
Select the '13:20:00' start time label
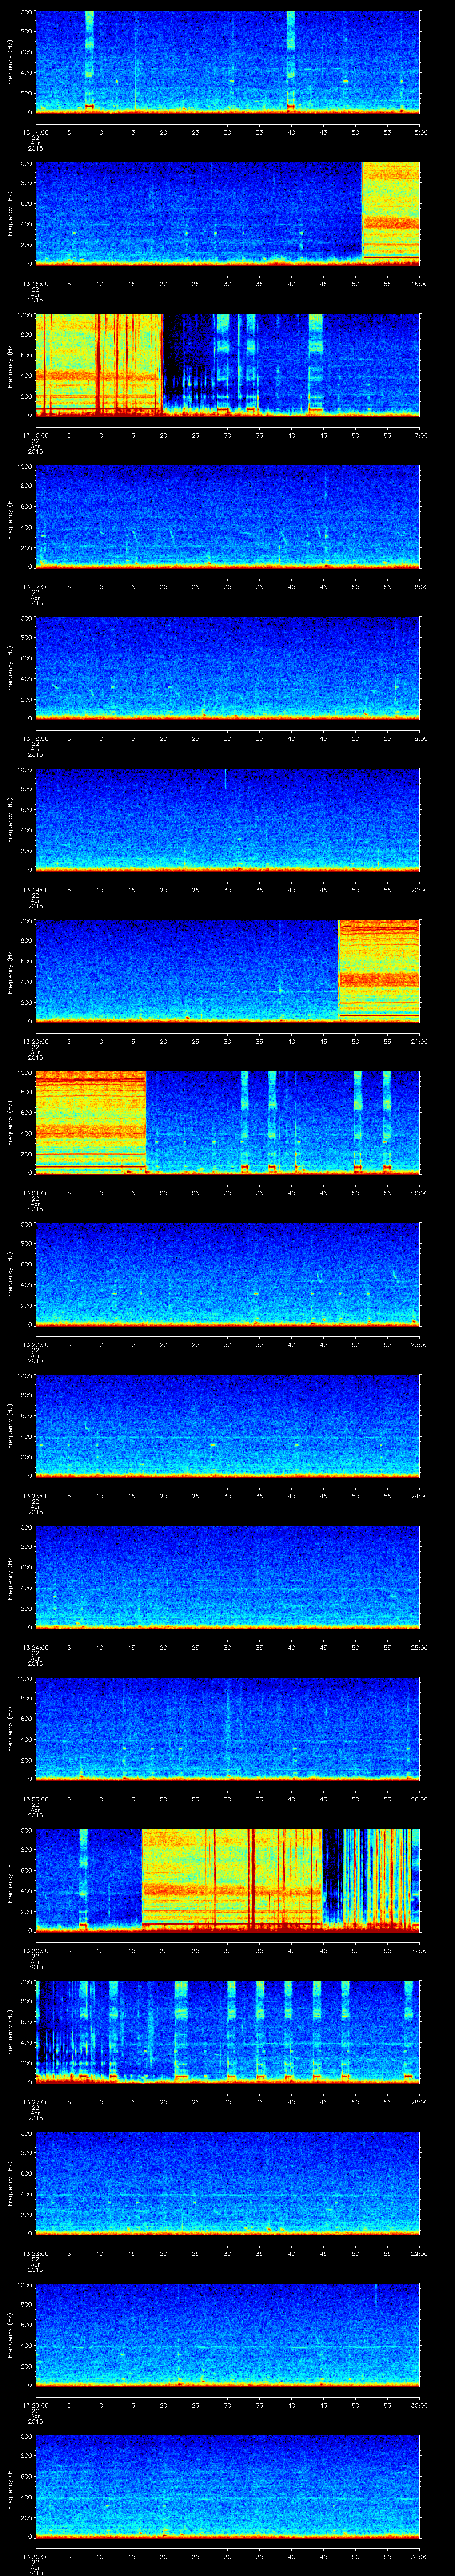pos(35,1041)
